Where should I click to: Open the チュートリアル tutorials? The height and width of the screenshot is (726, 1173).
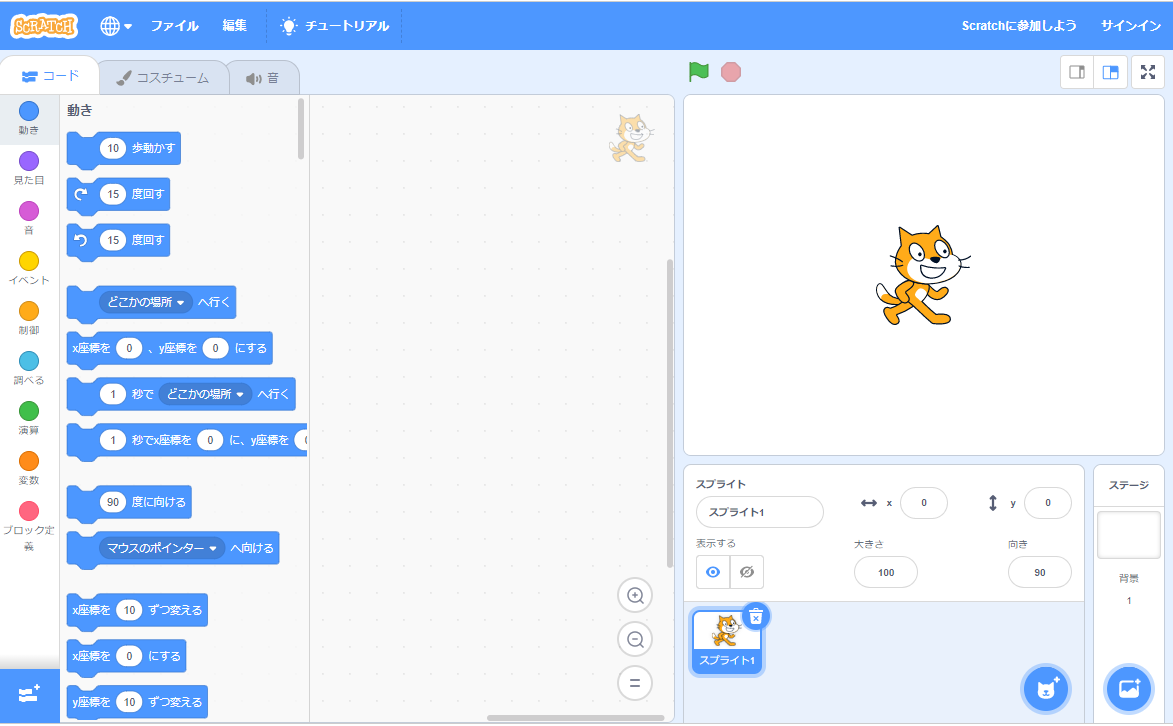pos(334,25)
